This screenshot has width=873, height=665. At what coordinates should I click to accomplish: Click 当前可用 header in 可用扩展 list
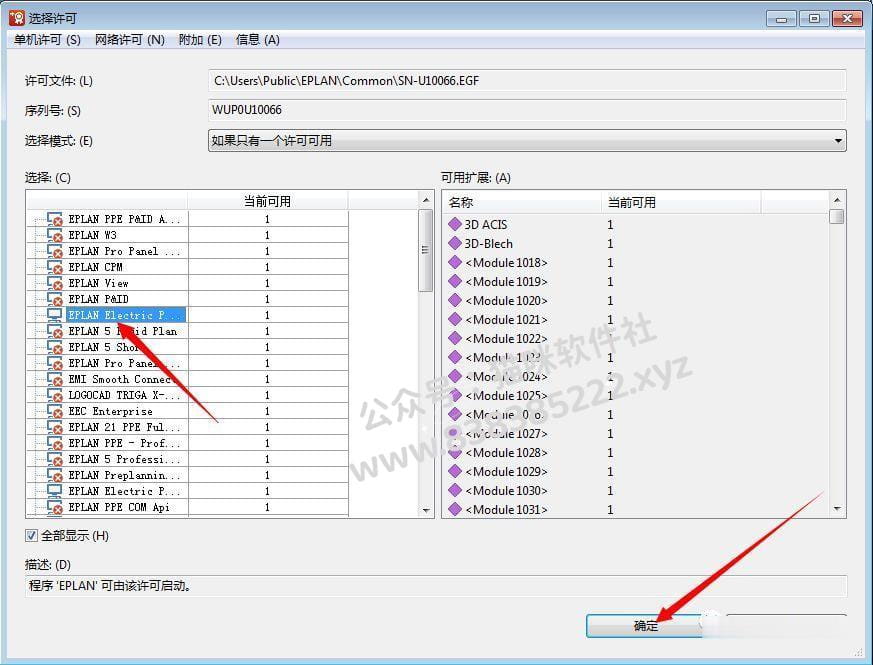[681, 202]
